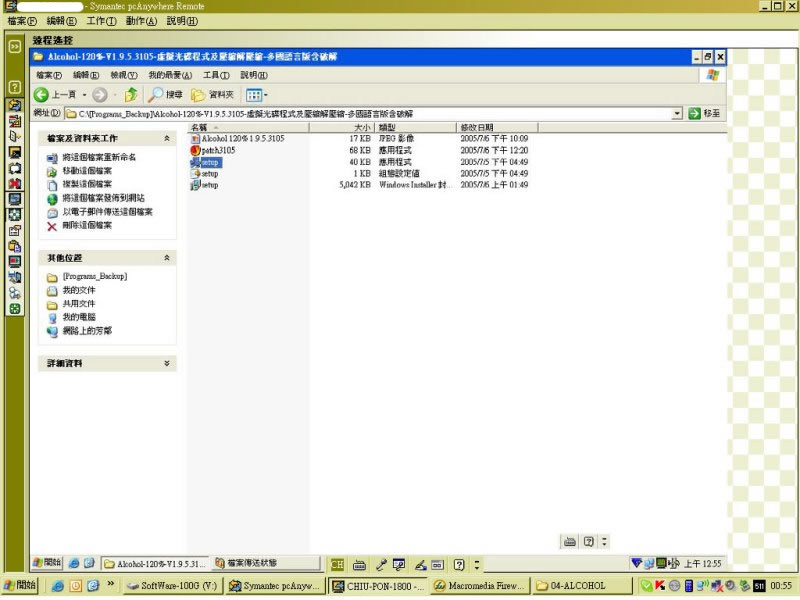Image resolution: width=800 pixels, height=600 pixels.
Task: Select the Alcohol 120% 1.9.5.3105 JPEG file
Action: (238, 138)
